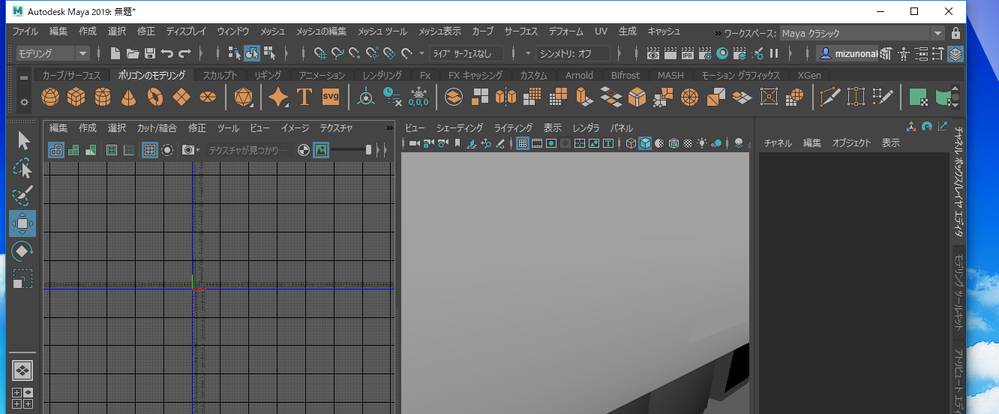Select the Move tool in toolbox
The image size is (999, 414).
[22, 224]
